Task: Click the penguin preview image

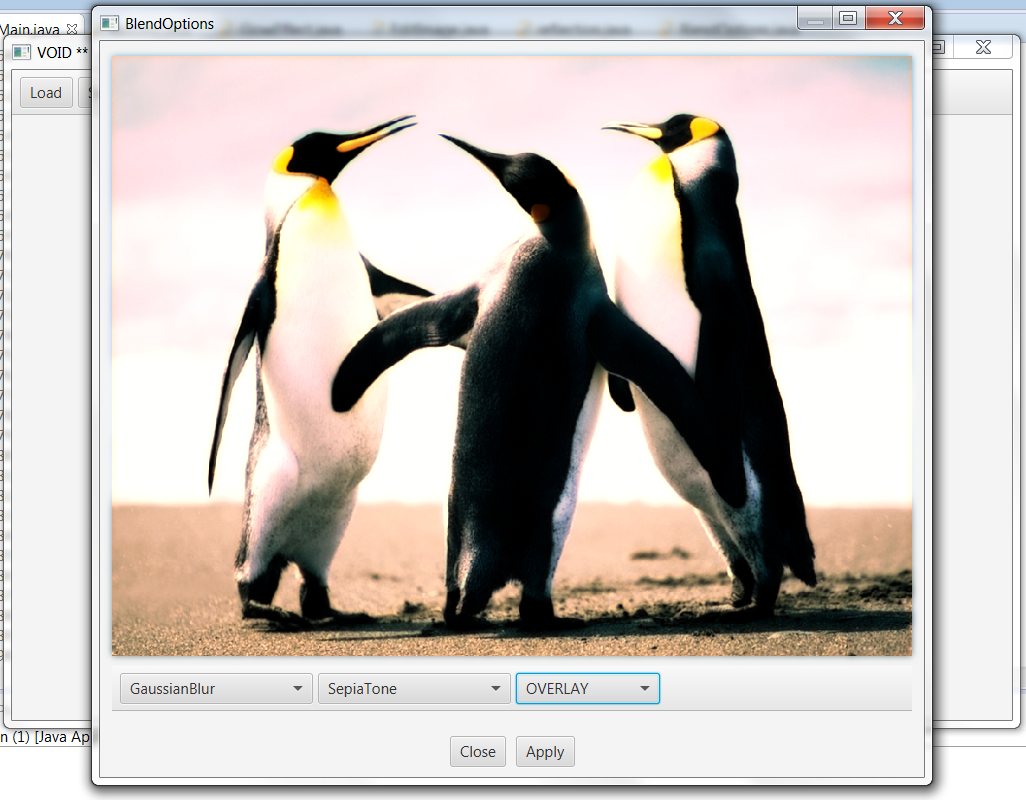Action: coord(512,356)
